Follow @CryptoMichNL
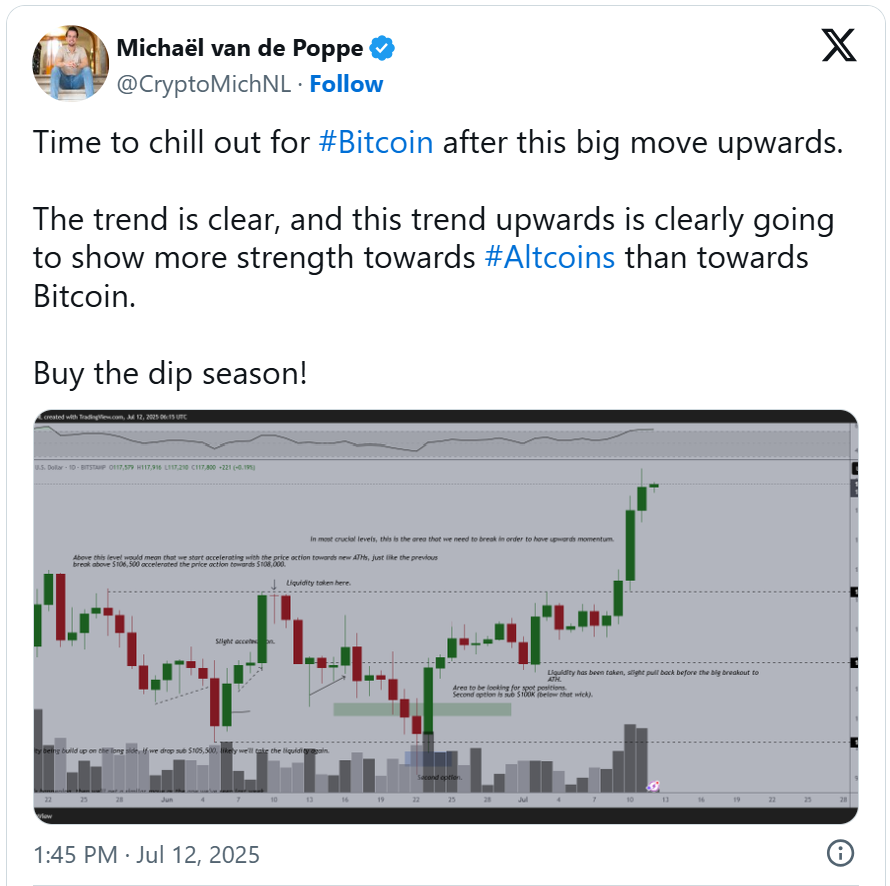 click(x=346, y=84)
